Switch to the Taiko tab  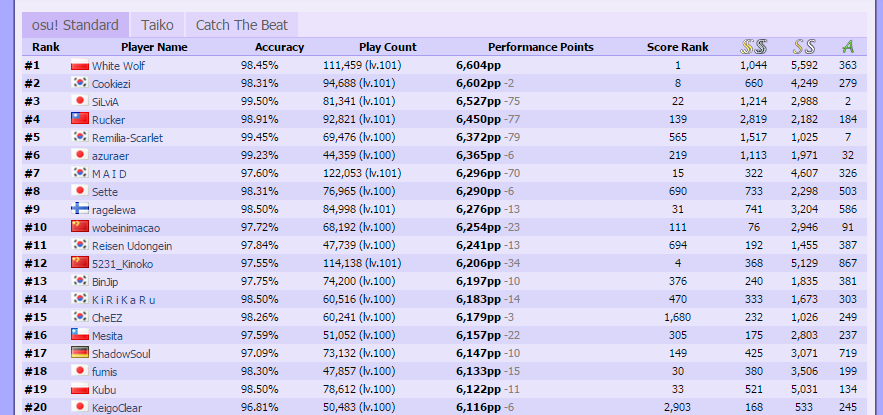157,25
